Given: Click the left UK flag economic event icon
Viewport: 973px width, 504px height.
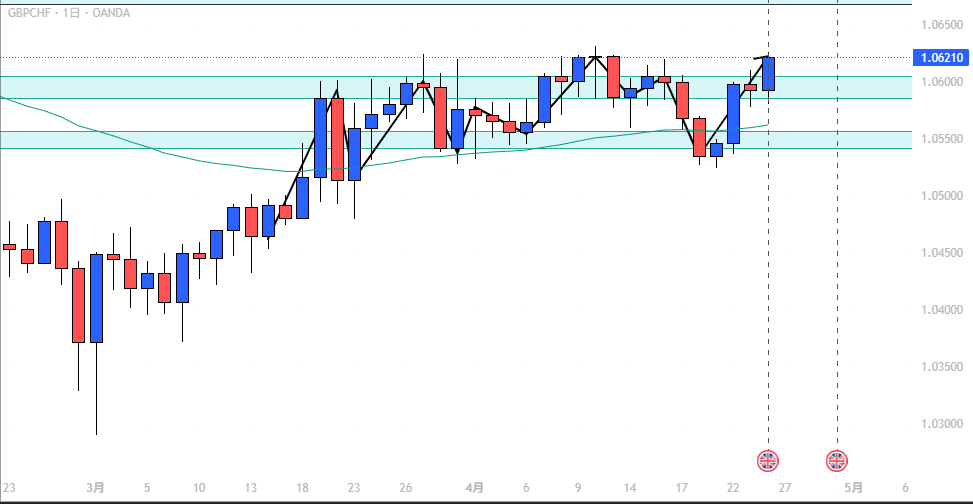Looking at the screenshot, I should click(768, 461).
